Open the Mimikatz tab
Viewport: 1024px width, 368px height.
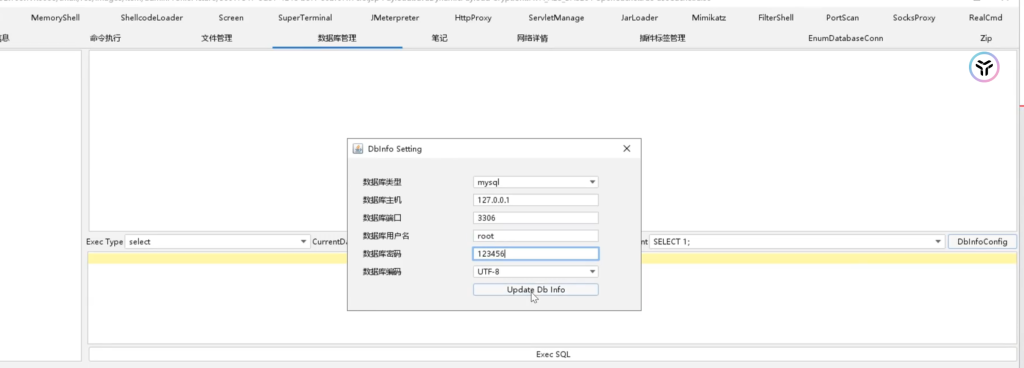[x=709, y=18]
